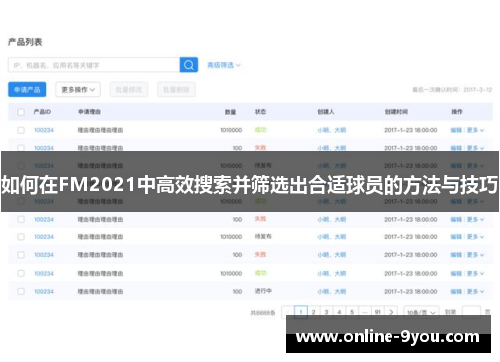The image size is (500, 362).
Task: Open the 更多操作 dropdown
Action: click(78, 90)
